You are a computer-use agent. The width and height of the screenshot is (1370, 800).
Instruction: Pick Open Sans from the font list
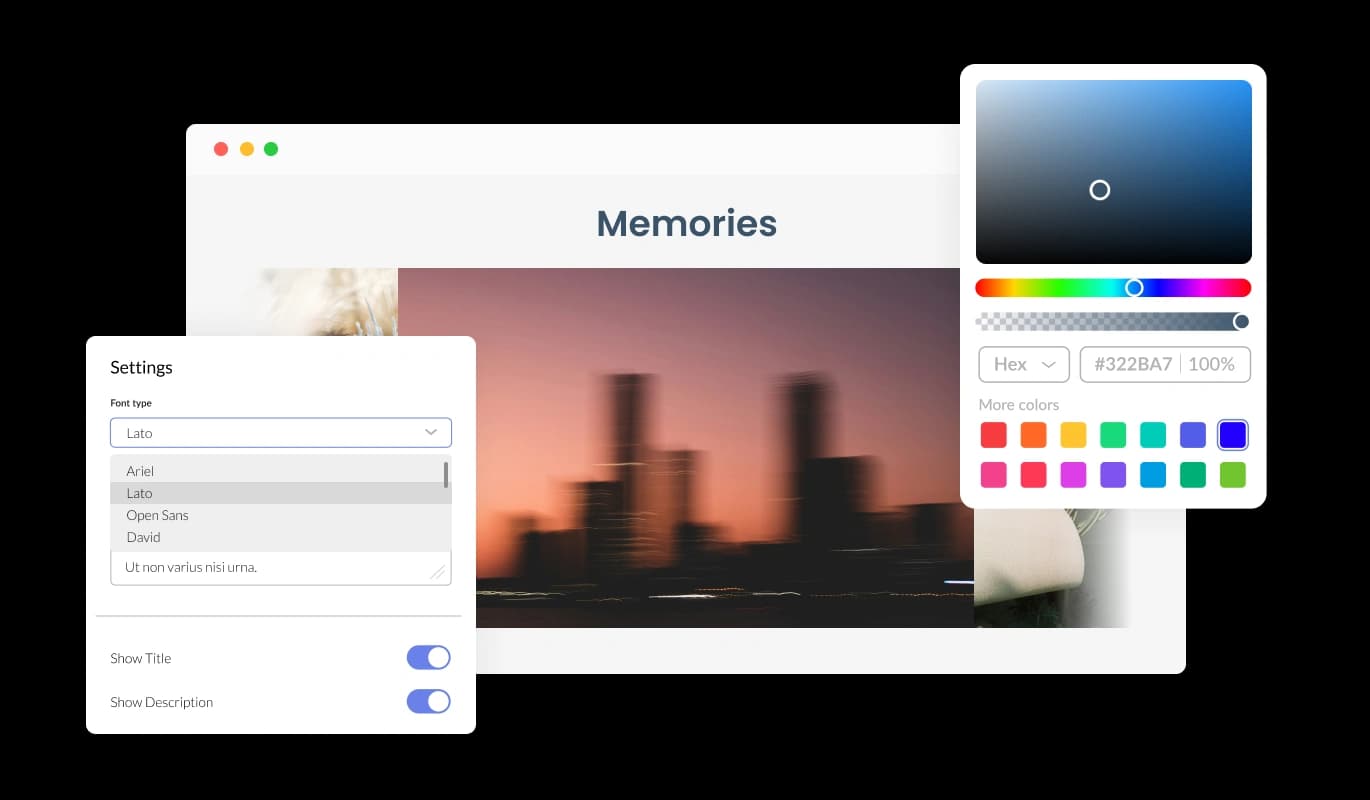click(x=281, y=515)
